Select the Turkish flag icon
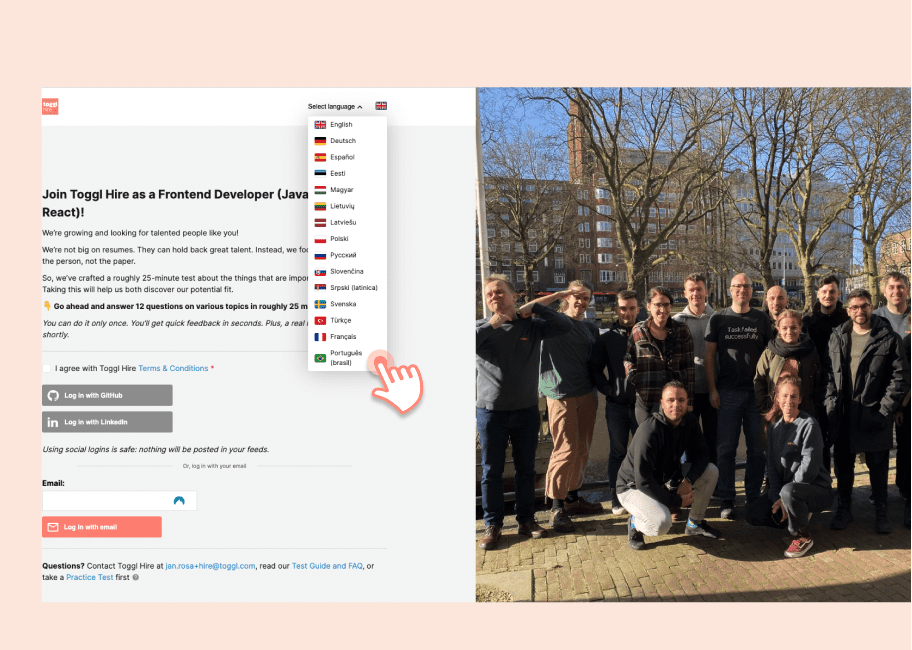 click(320, 320)
